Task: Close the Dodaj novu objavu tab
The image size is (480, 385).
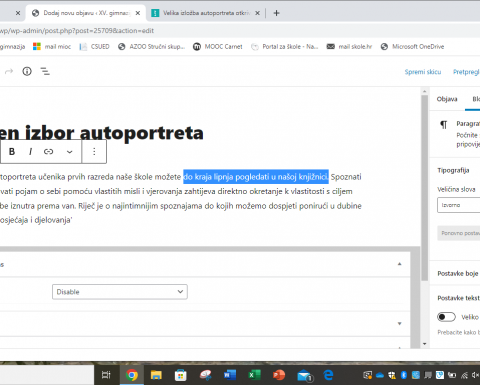Action: tap(138, 13)
